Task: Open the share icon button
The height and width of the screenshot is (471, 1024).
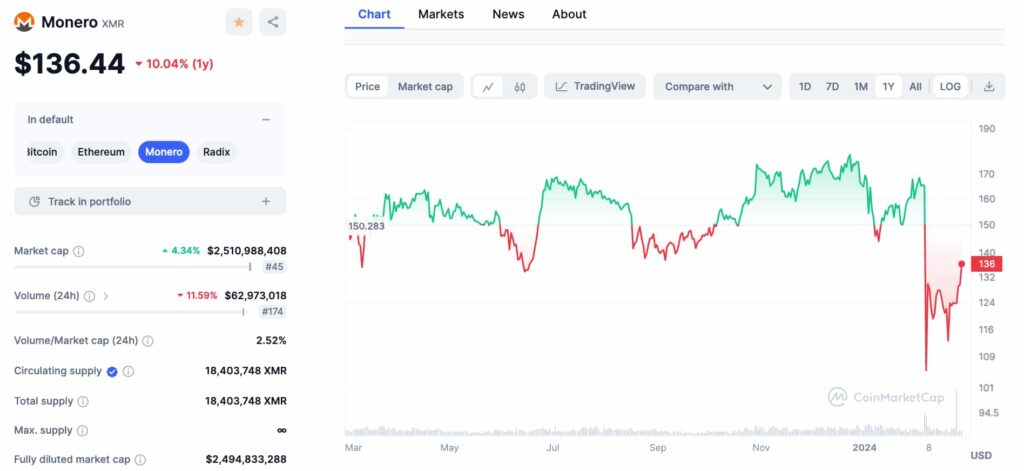Action: point(273,22)
